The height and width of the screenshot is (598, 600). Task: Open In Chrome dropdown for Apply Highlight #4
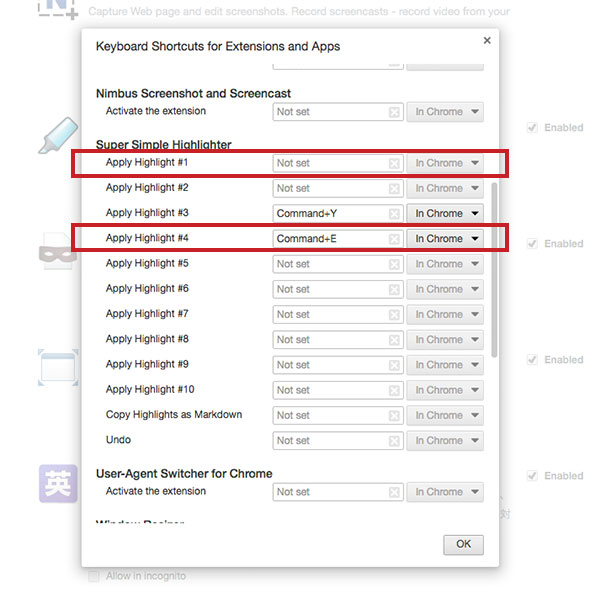(x=445, y=239)
